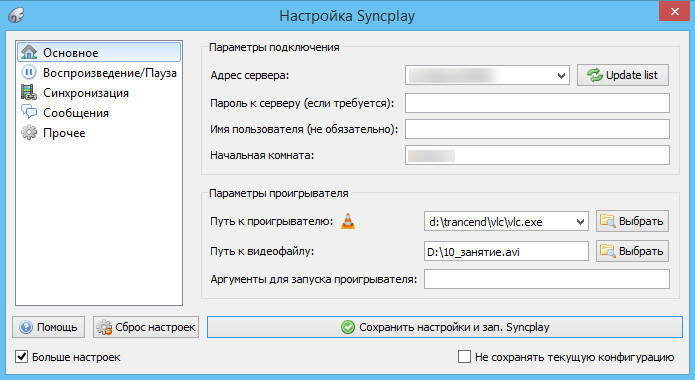The width and height of the screenshot is (695, 380).
Task: Click the speech bubbles icon beside Сообщения
Action: pyautogui.click(x=29, y=112)
